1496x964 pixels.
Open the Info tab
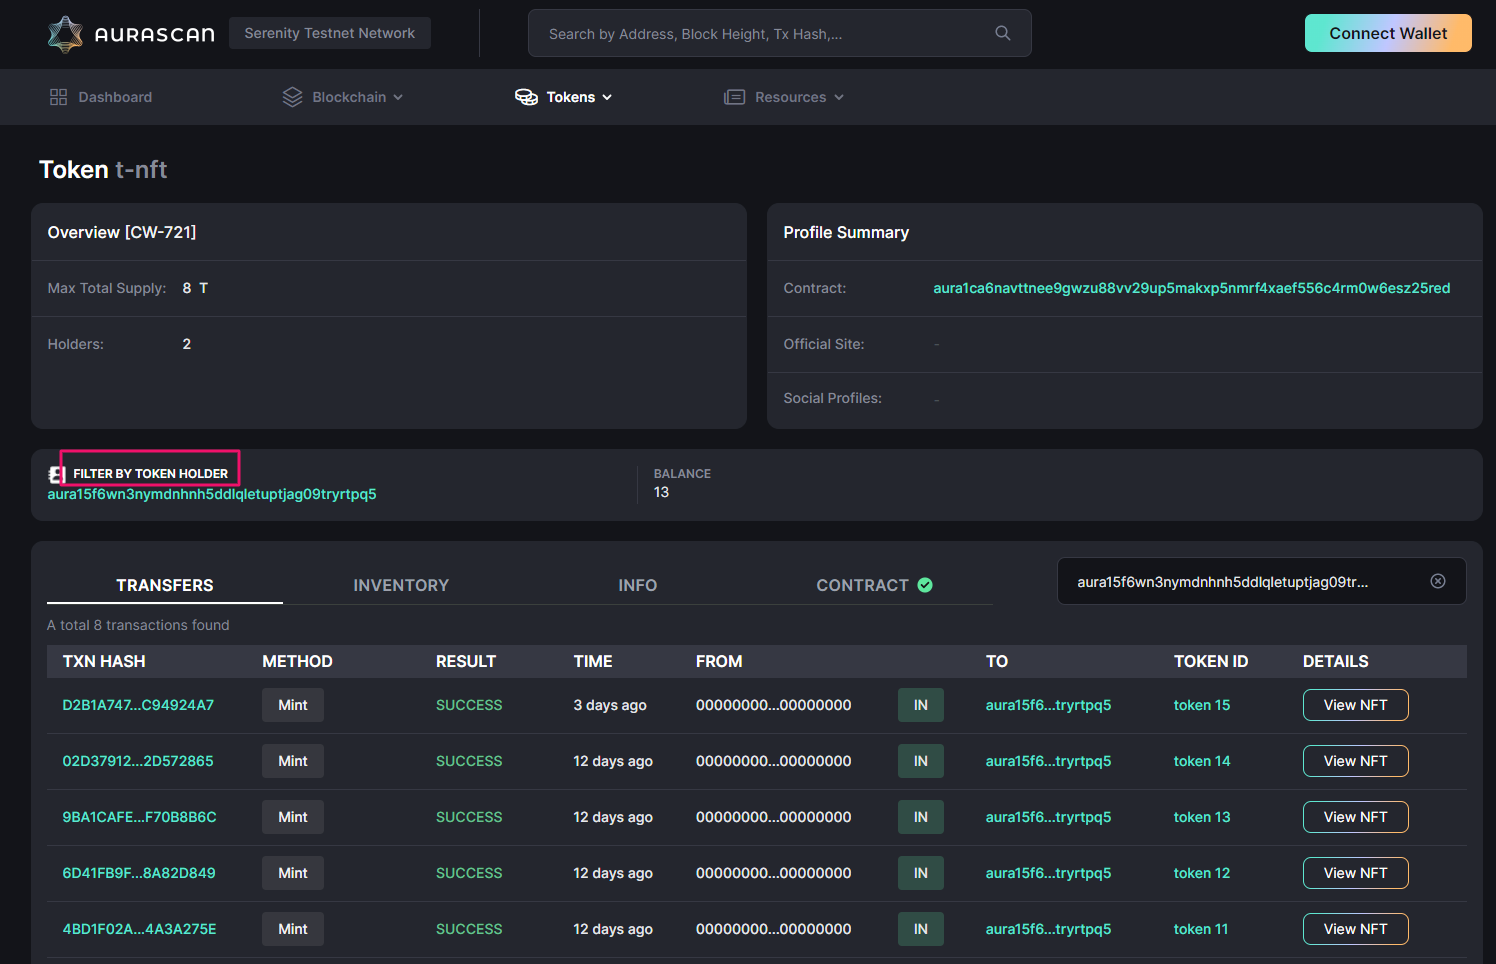(x=637, y=585)
